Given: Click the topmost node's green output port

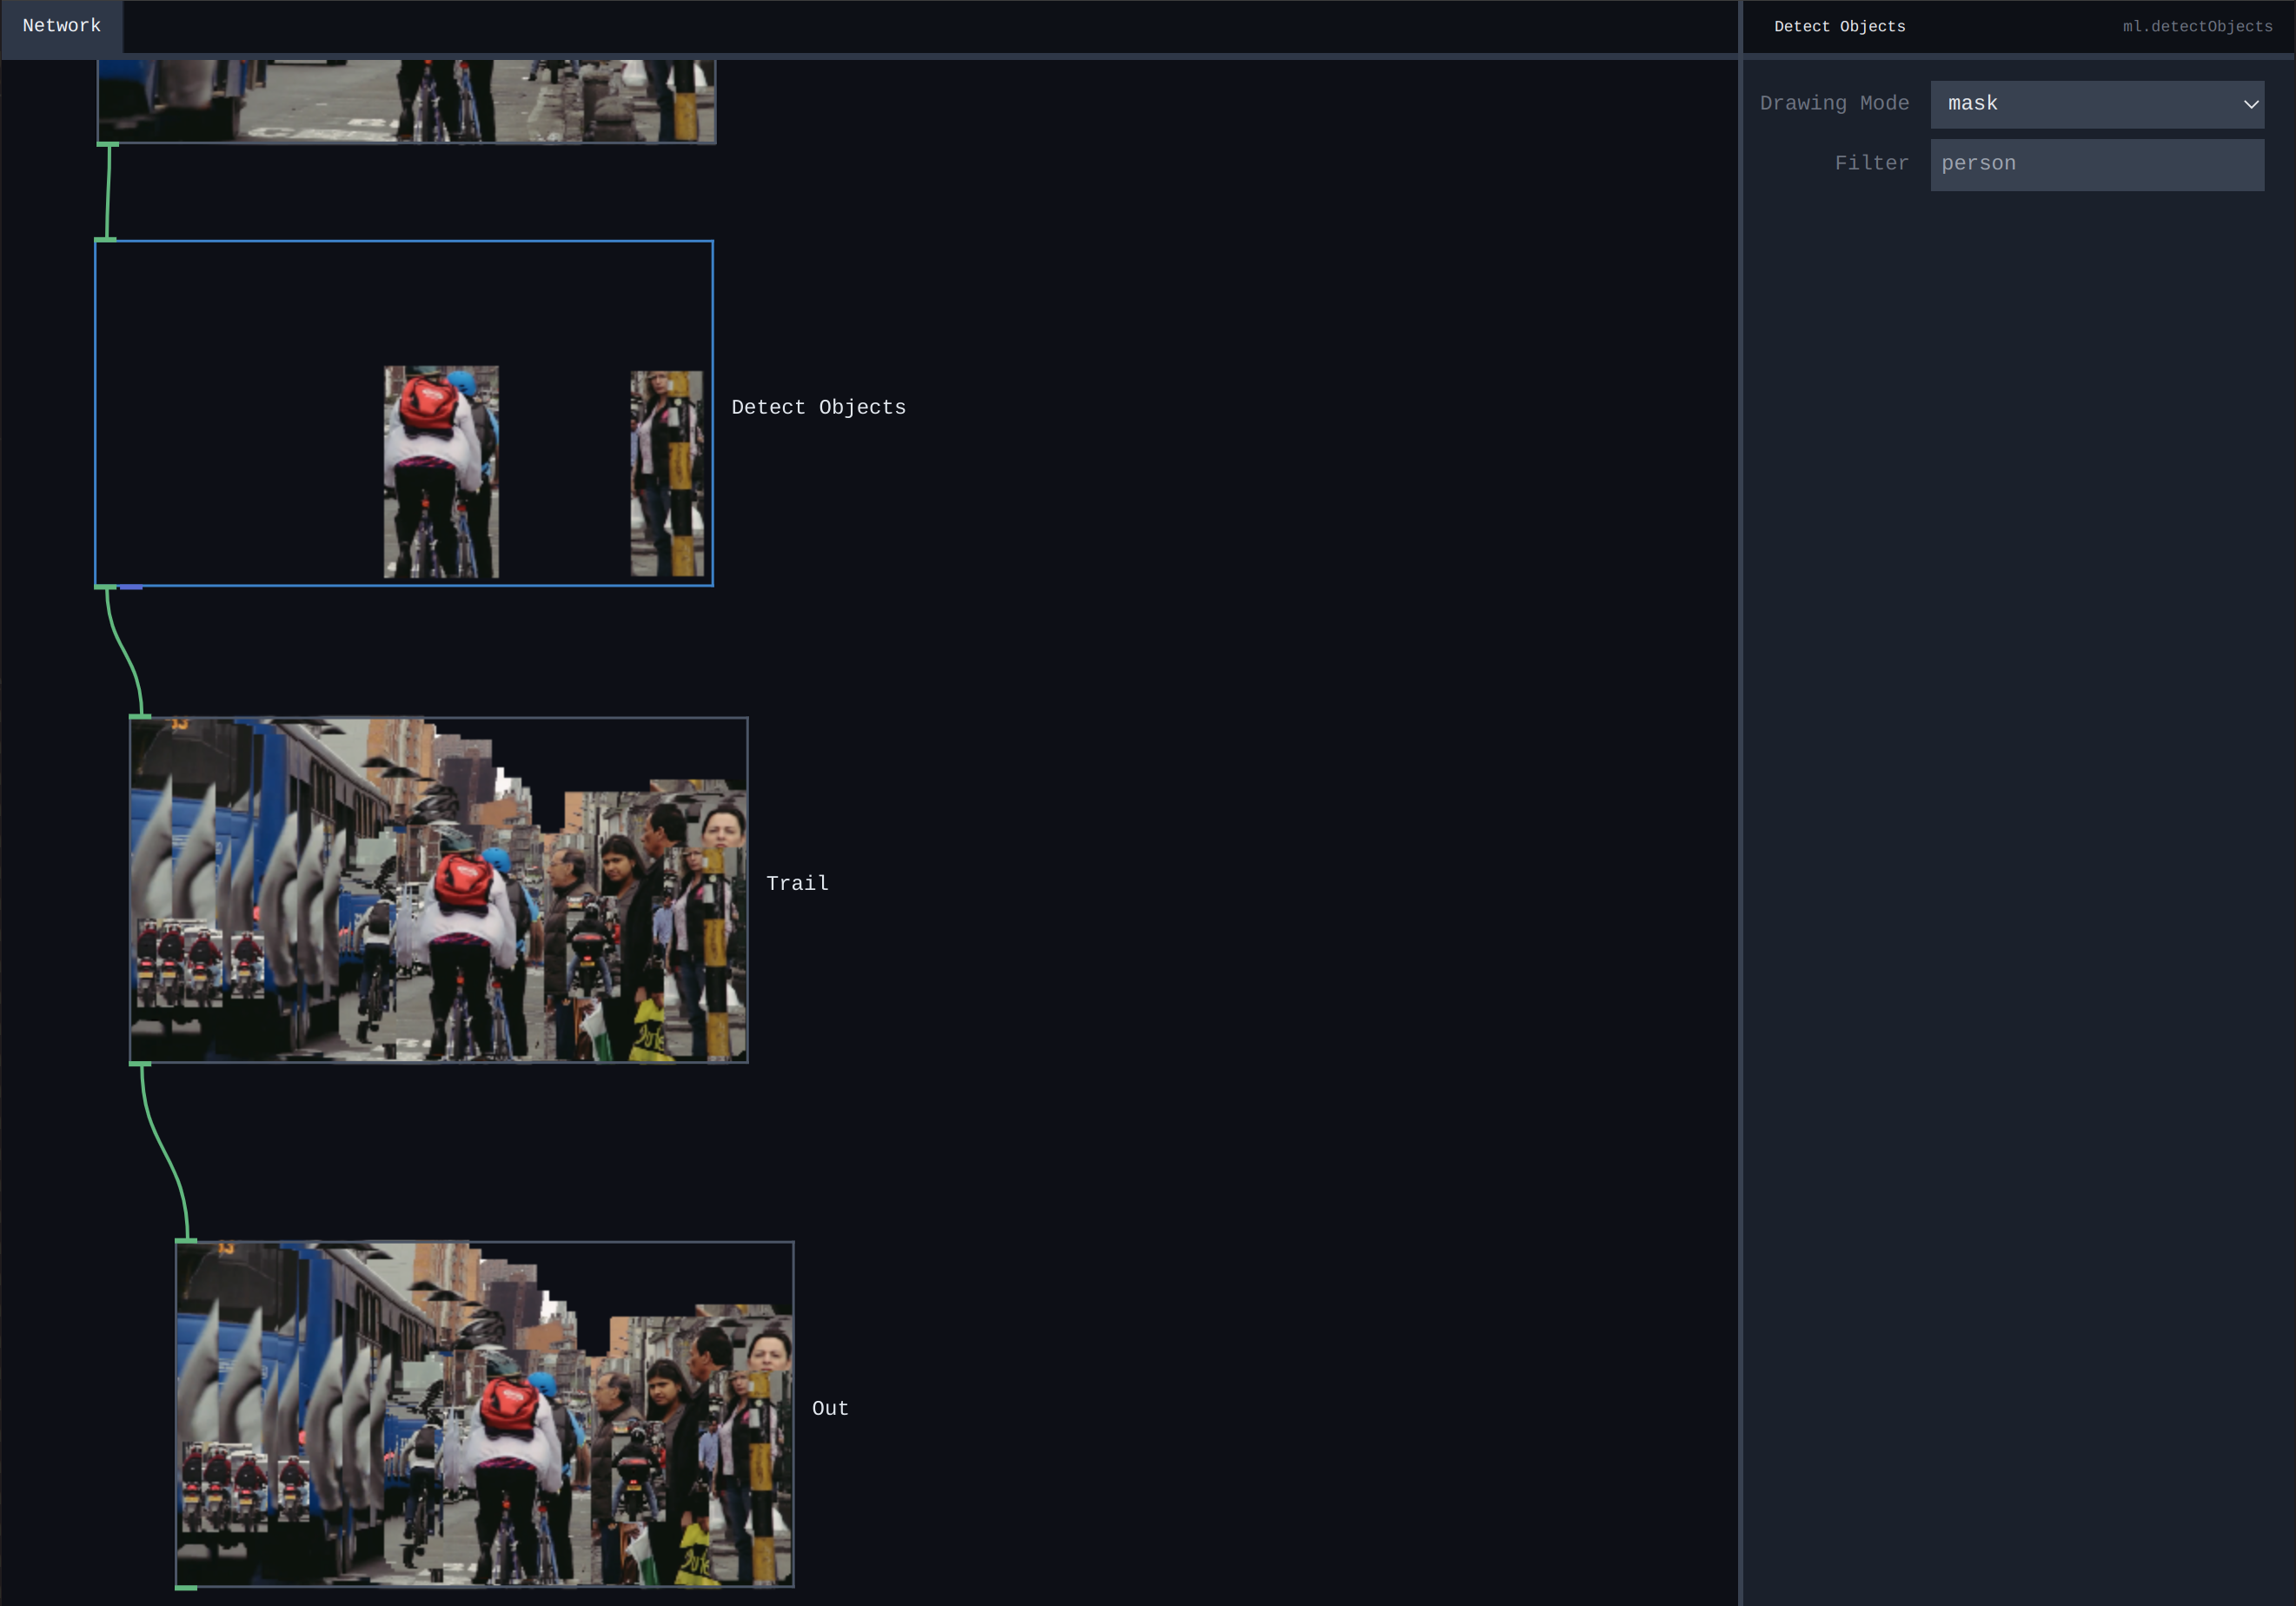Looking at the screenshot, I should tap(108, 144).
